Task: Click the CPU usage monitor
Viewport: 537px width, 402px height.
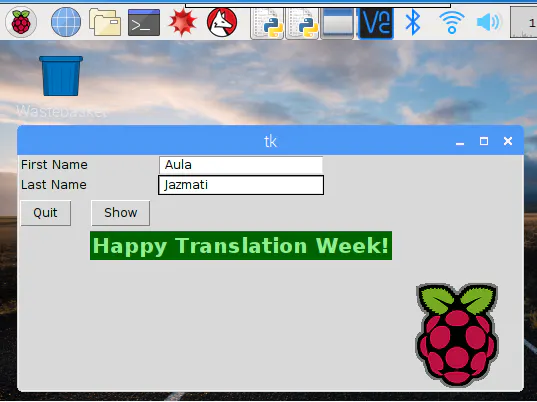Action: [x=523, y=23]
